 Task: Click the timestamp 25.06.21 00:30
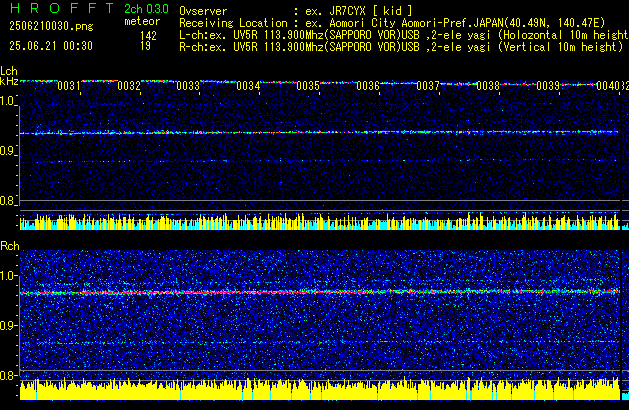point(51,46)
